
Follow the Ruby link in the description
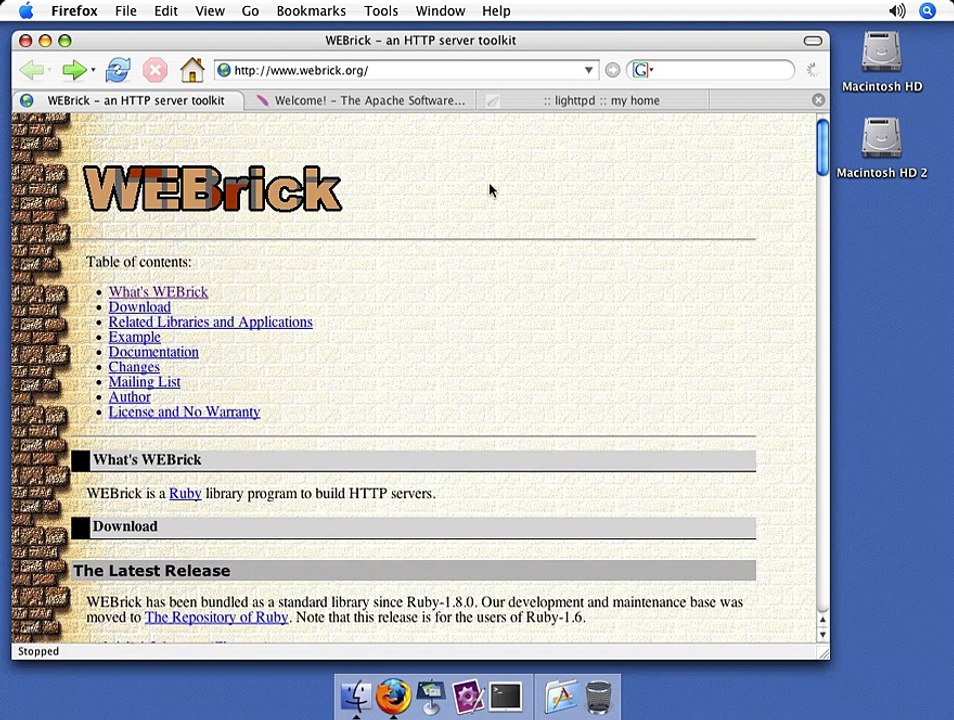coord(185,494)
